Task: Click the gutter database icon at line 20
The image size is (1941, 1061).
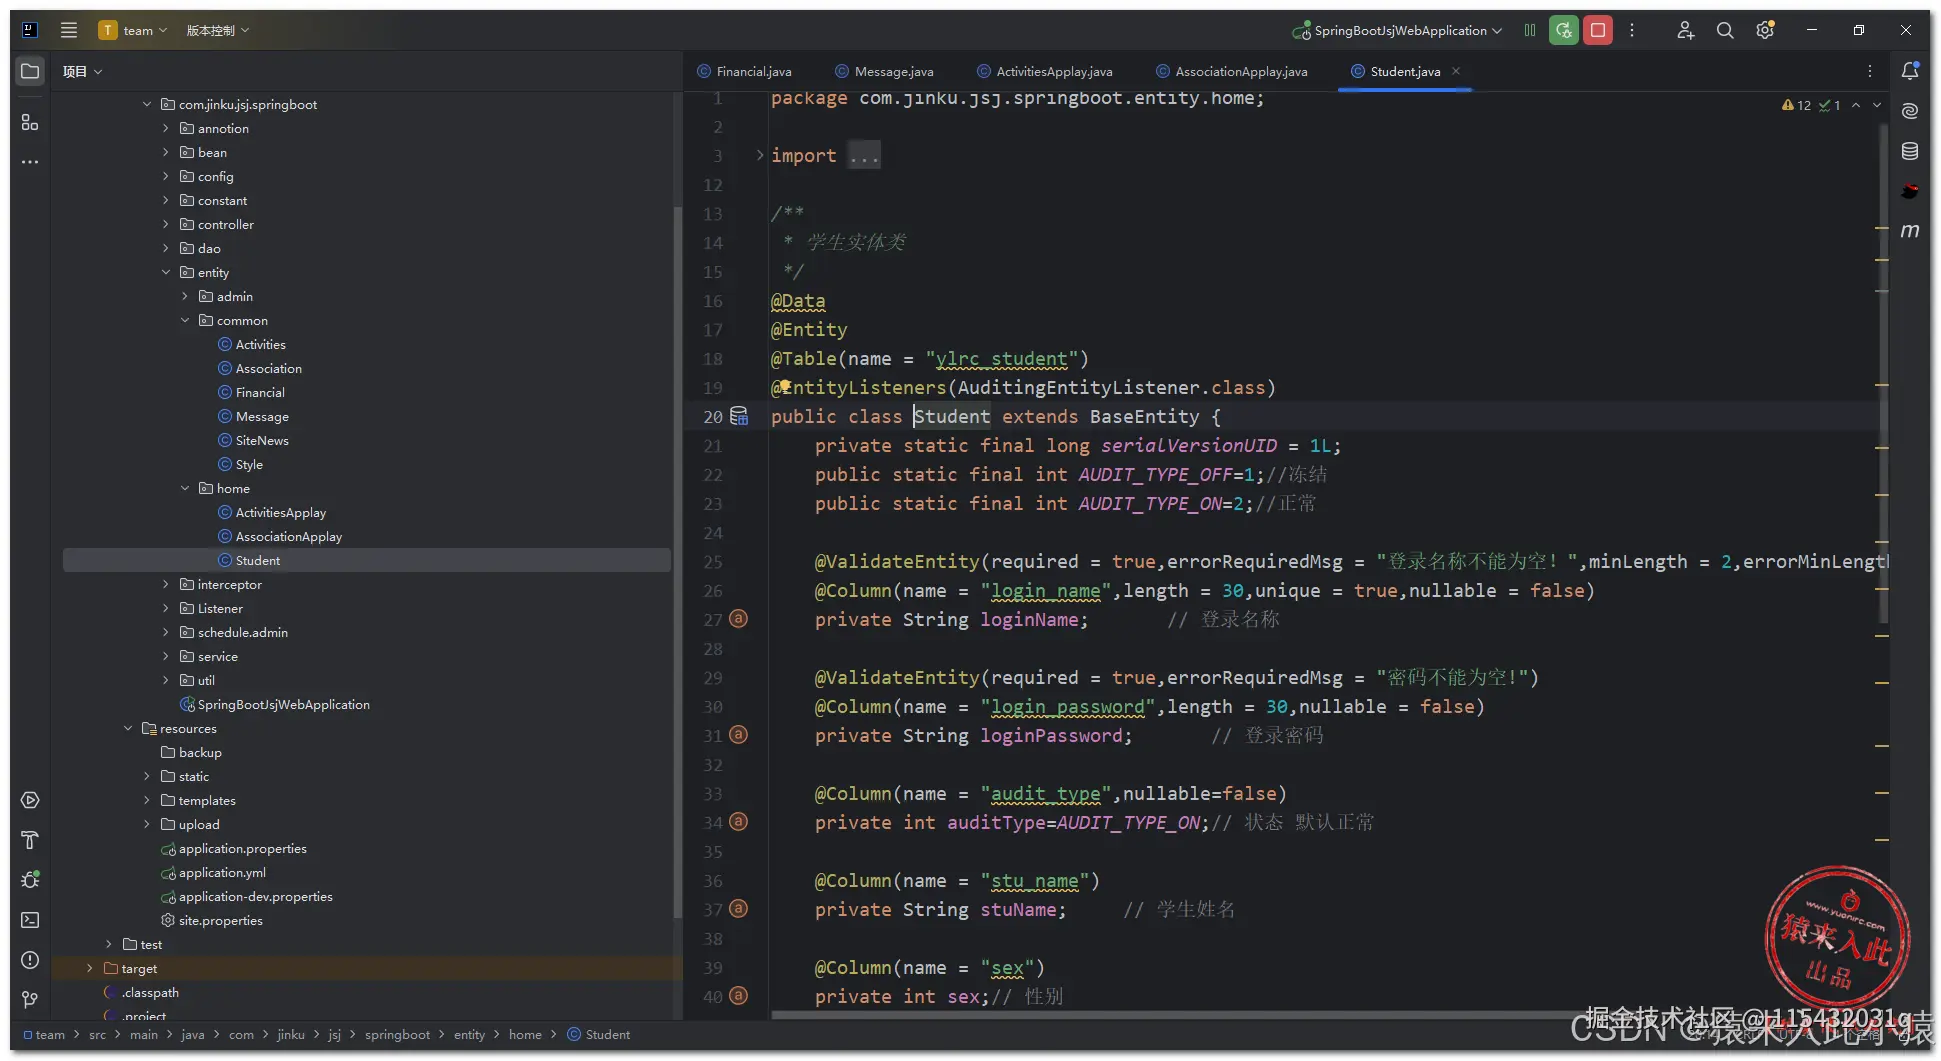Action: tap(739, 416)
